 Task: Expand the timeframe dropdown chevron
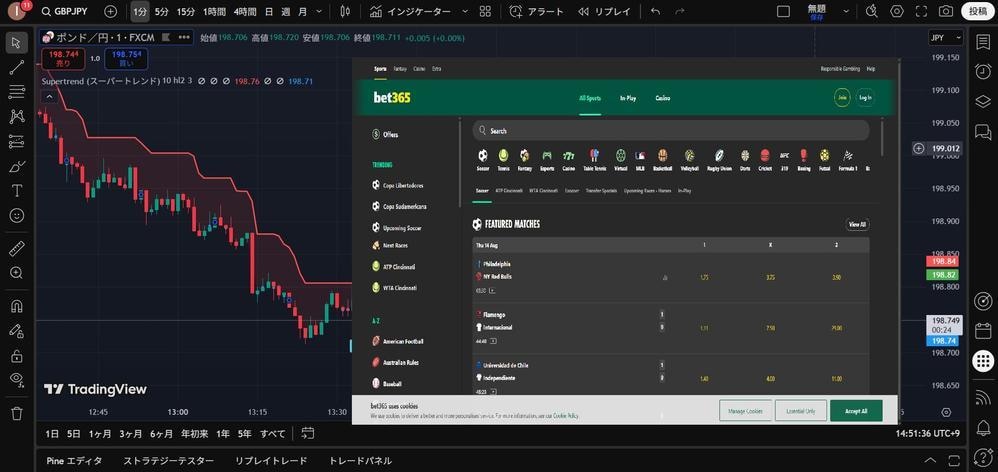click(x=319, y=11)
